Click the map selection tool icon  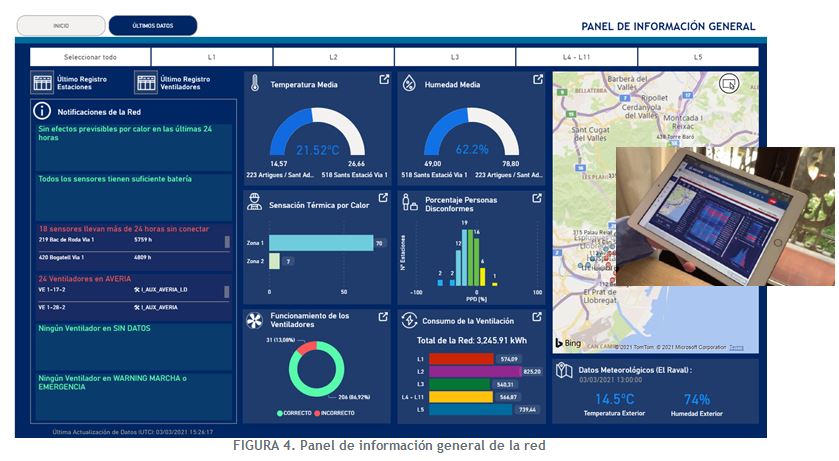[x=730, y=83]
